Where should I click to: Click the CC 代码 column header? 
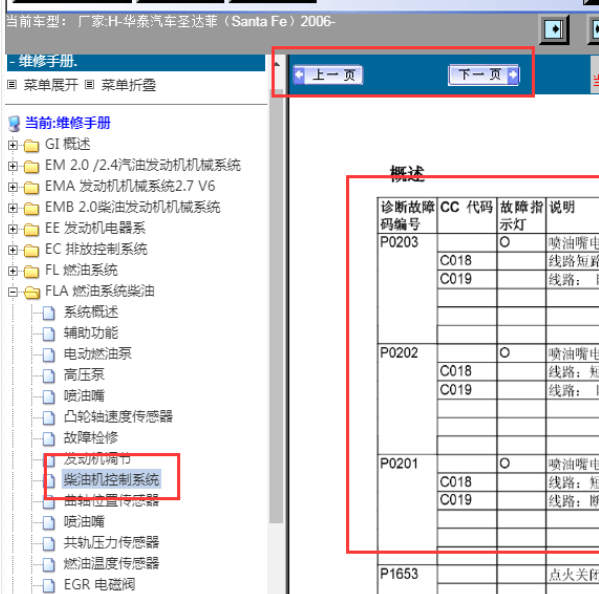[x=467, y=215]
